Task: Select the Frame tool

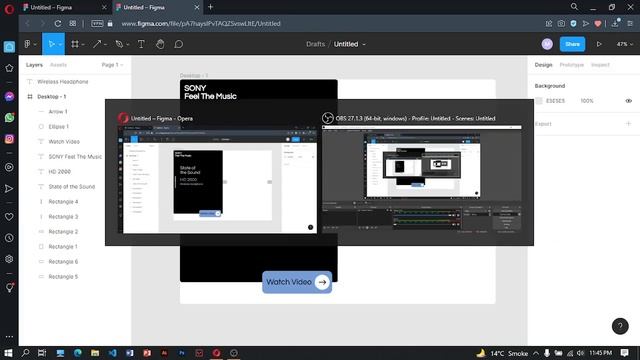Action: pyautogui.click(x=75, y=44)
